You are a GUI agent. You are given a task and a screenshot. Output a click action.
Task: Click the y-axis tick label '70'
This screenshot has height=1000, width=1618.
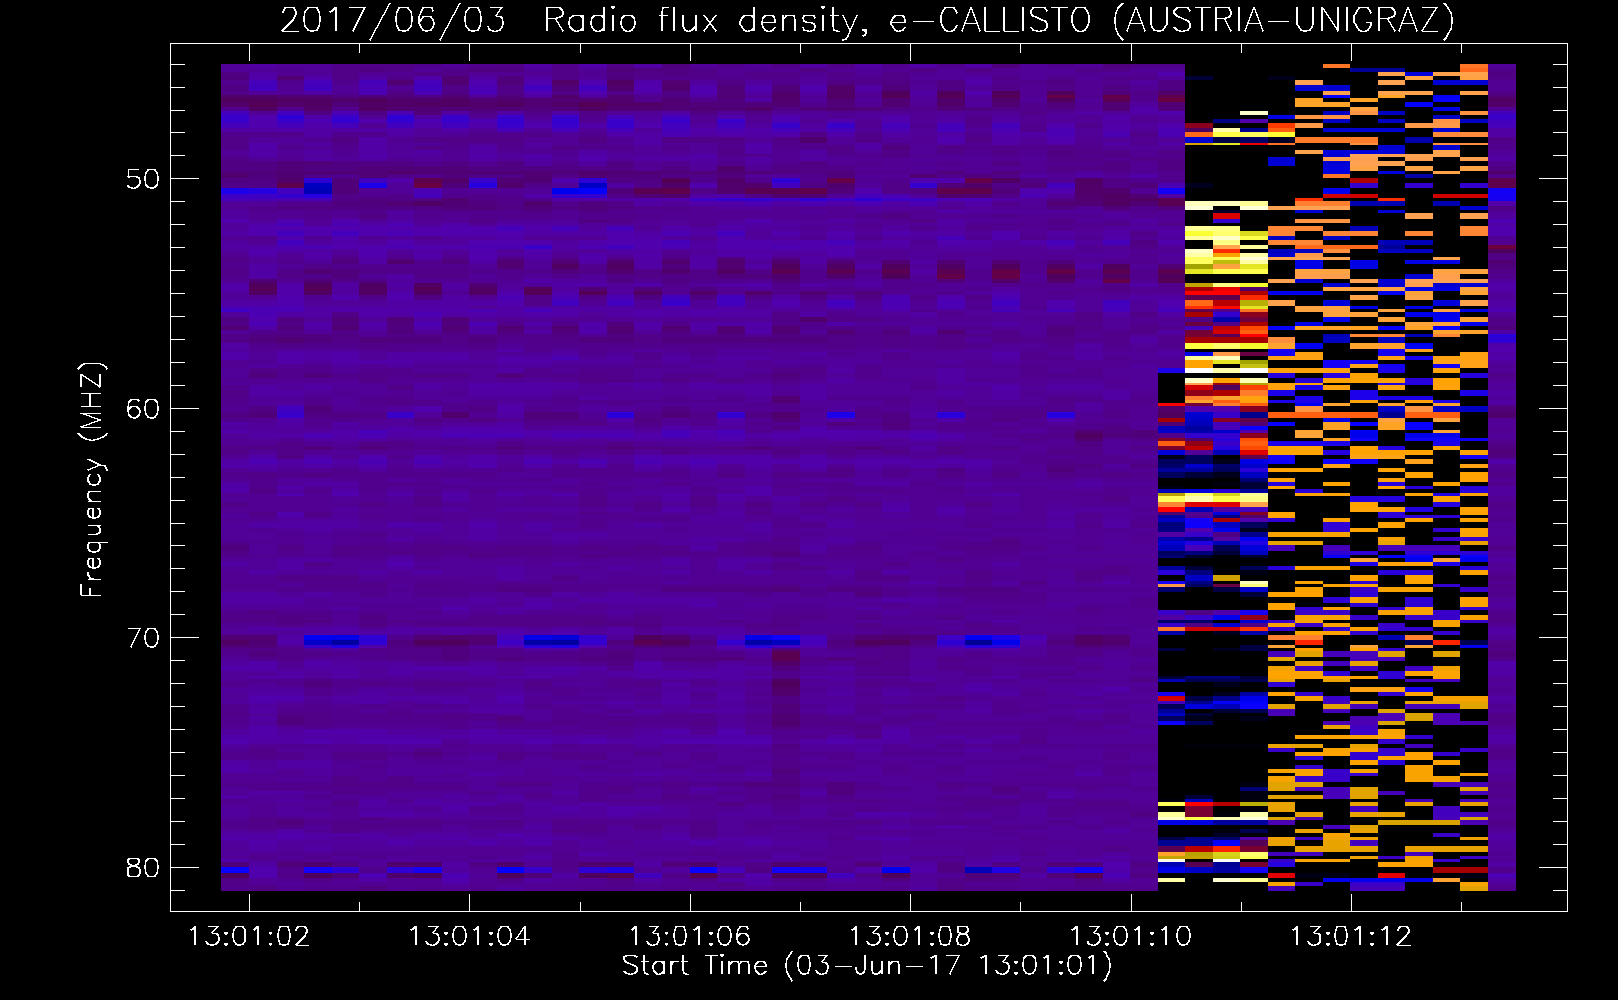click(x=143, y=638)
